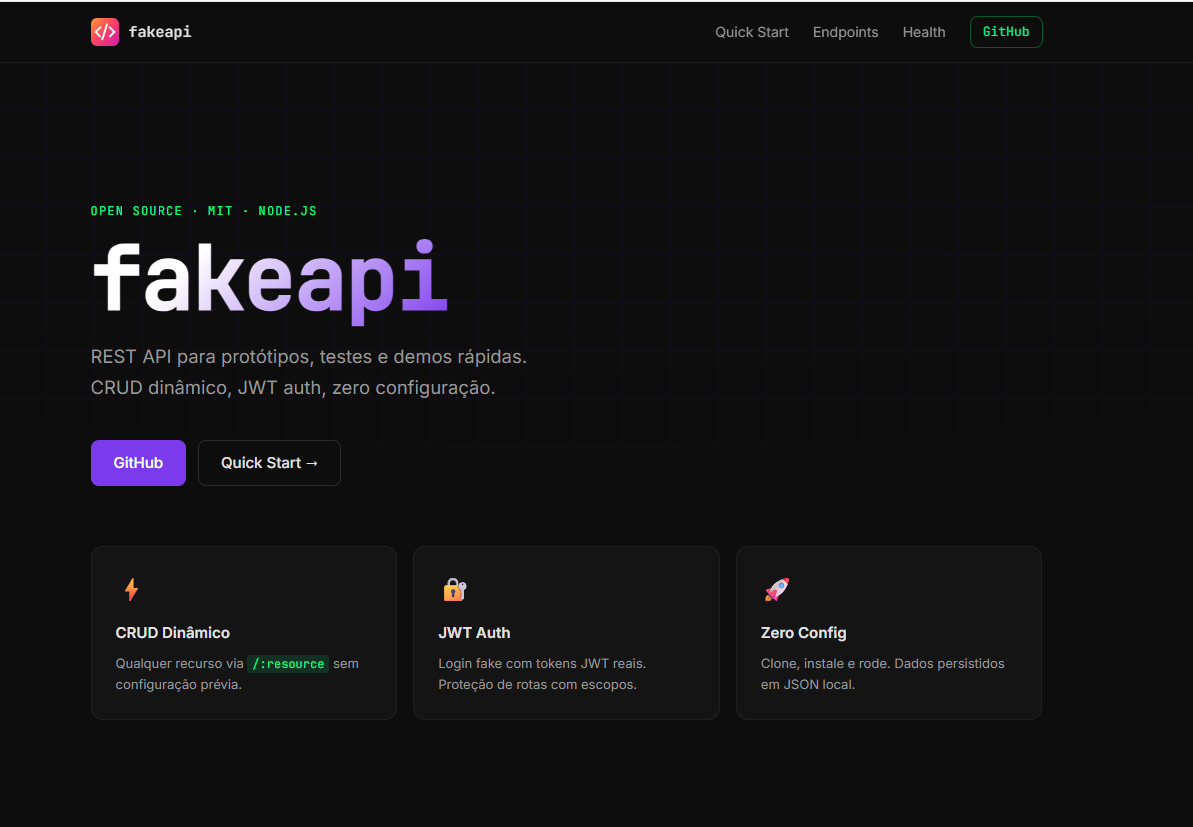Viewport: 1193px width, 827px height.
Task: Go to Endpoints in the navigation bar
Action: [845, 32]
